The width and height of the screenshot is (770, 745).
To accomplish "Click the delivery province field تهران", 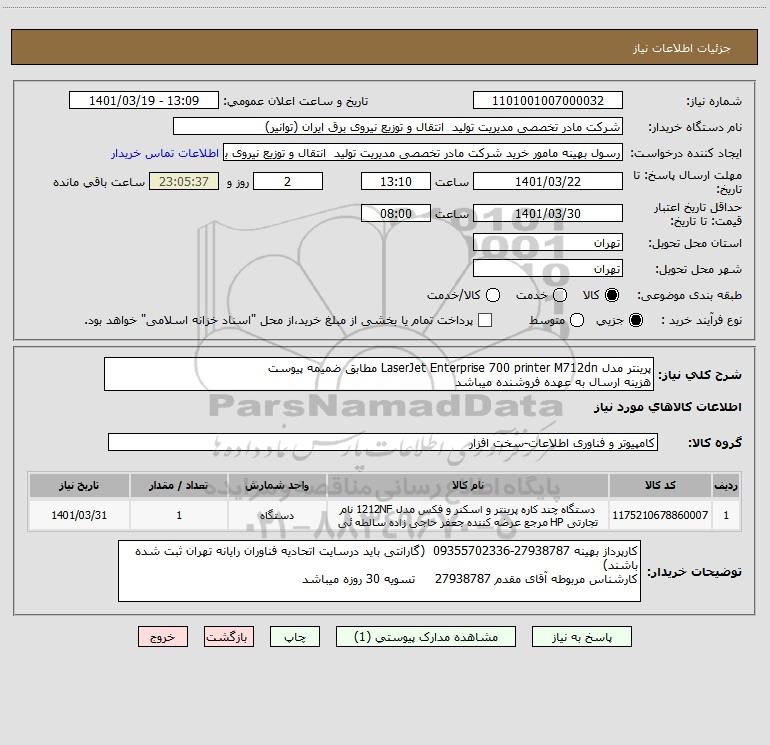I will (548, 243).
